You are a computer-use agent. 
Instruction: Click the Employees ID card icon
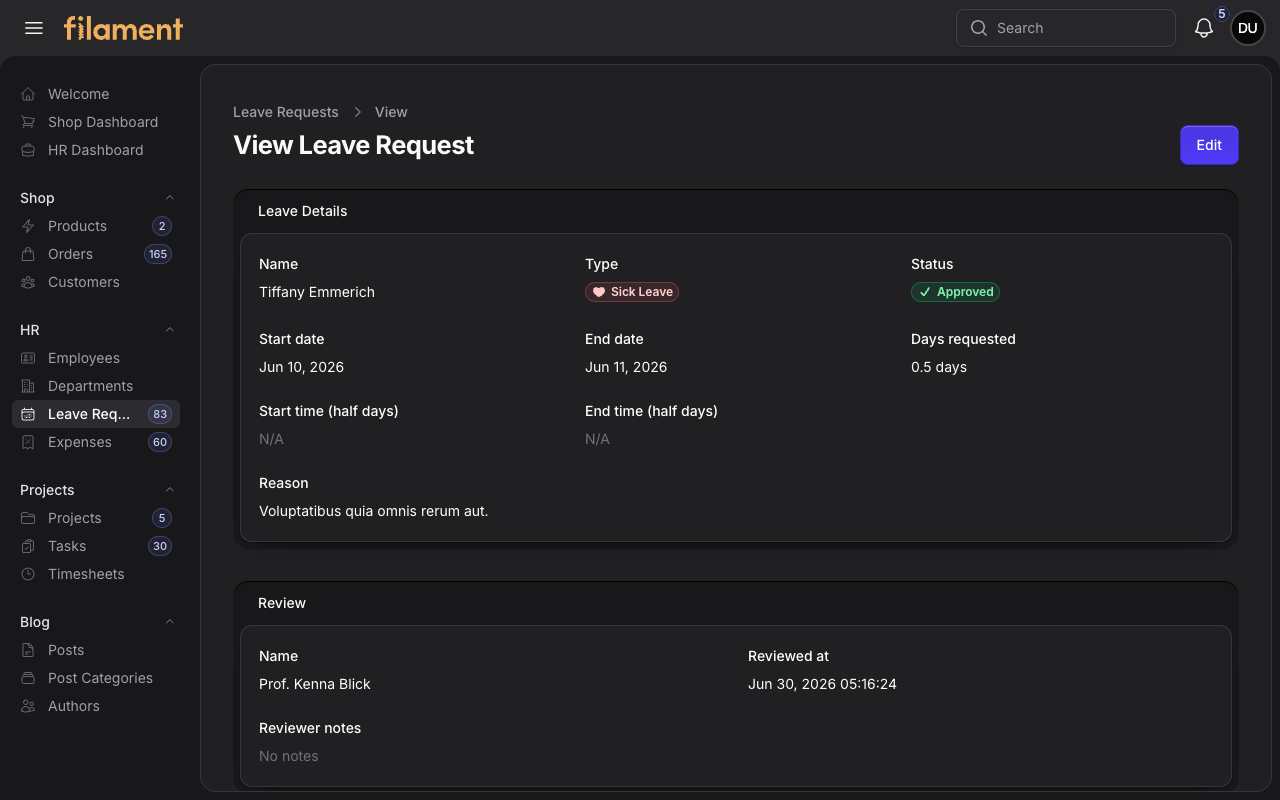click(x=28, y=358)
